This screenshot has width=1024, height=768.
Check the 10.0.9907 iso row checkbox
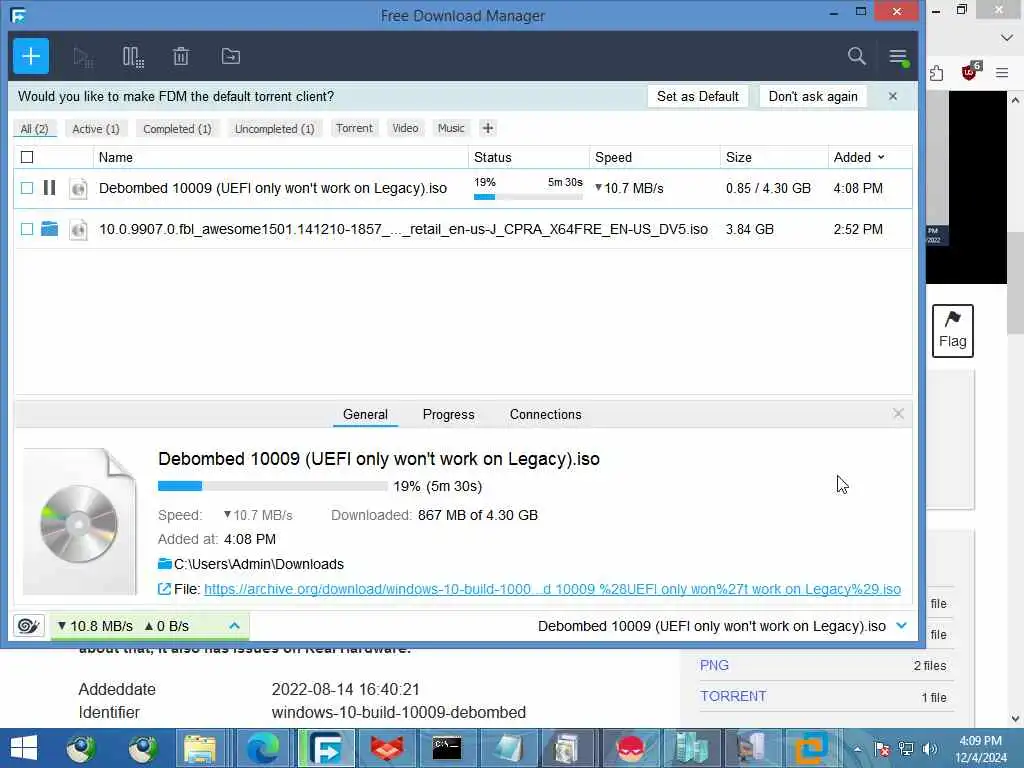(x=27, y=229)
